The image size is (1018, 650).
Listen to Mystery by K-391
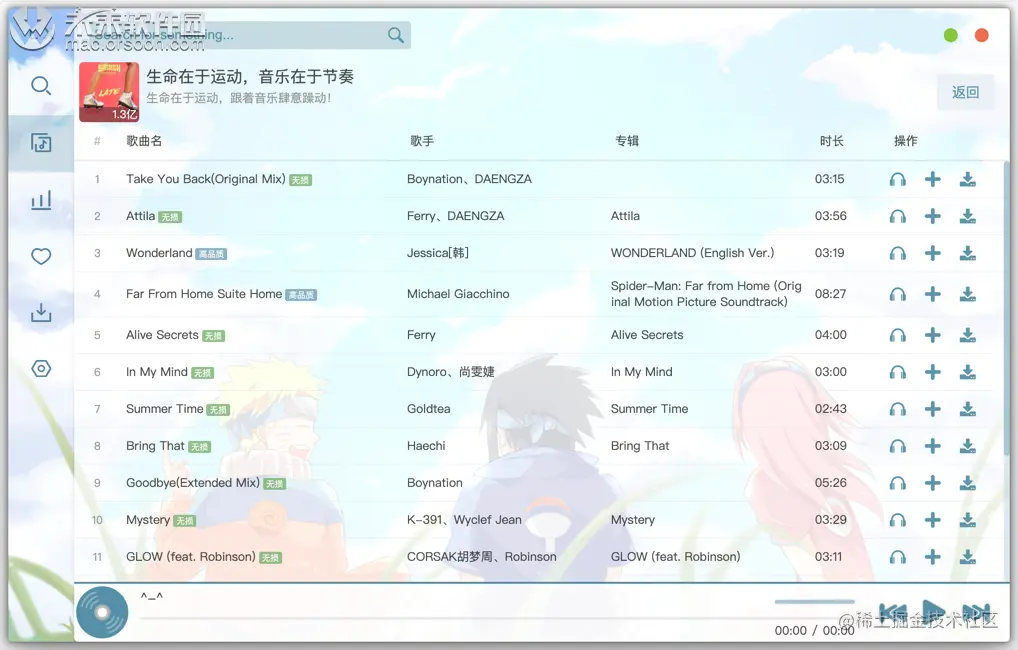[897, 520]
